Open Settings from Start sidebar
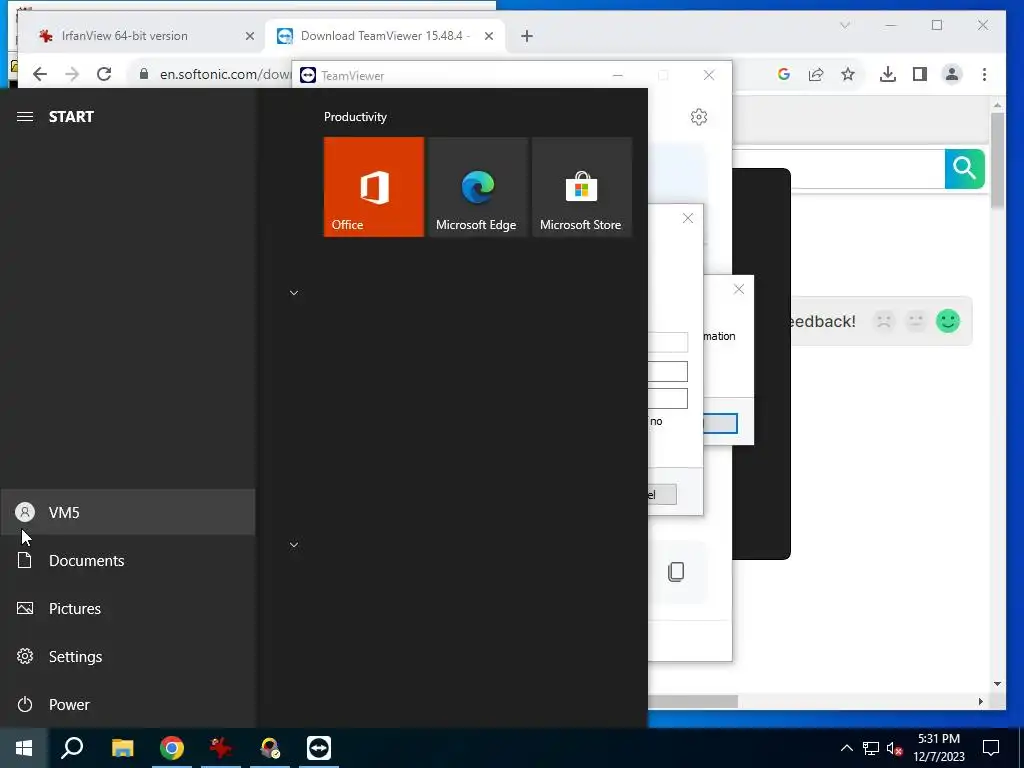Image resolution: width=1024 pixels, height=768 pixels. (x=127, y=656)
